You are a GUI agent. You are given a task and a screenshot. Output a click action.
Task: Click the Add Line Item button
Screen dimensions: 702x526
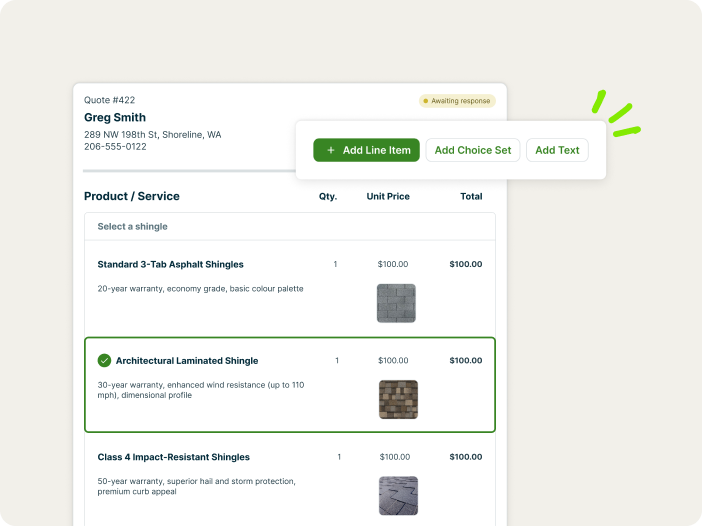(x=366, y=150)
